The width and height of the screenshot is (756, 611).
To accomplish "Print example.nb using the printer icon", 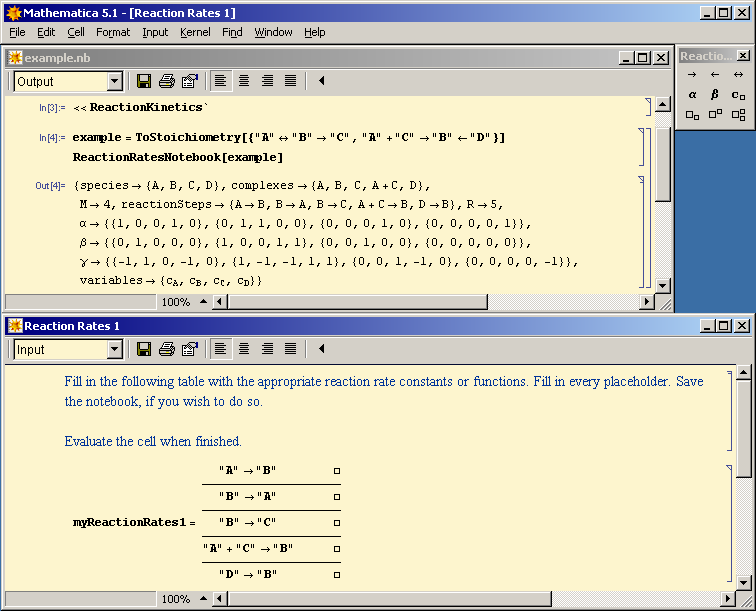I will pyautogui.click(x=167, y=81).
